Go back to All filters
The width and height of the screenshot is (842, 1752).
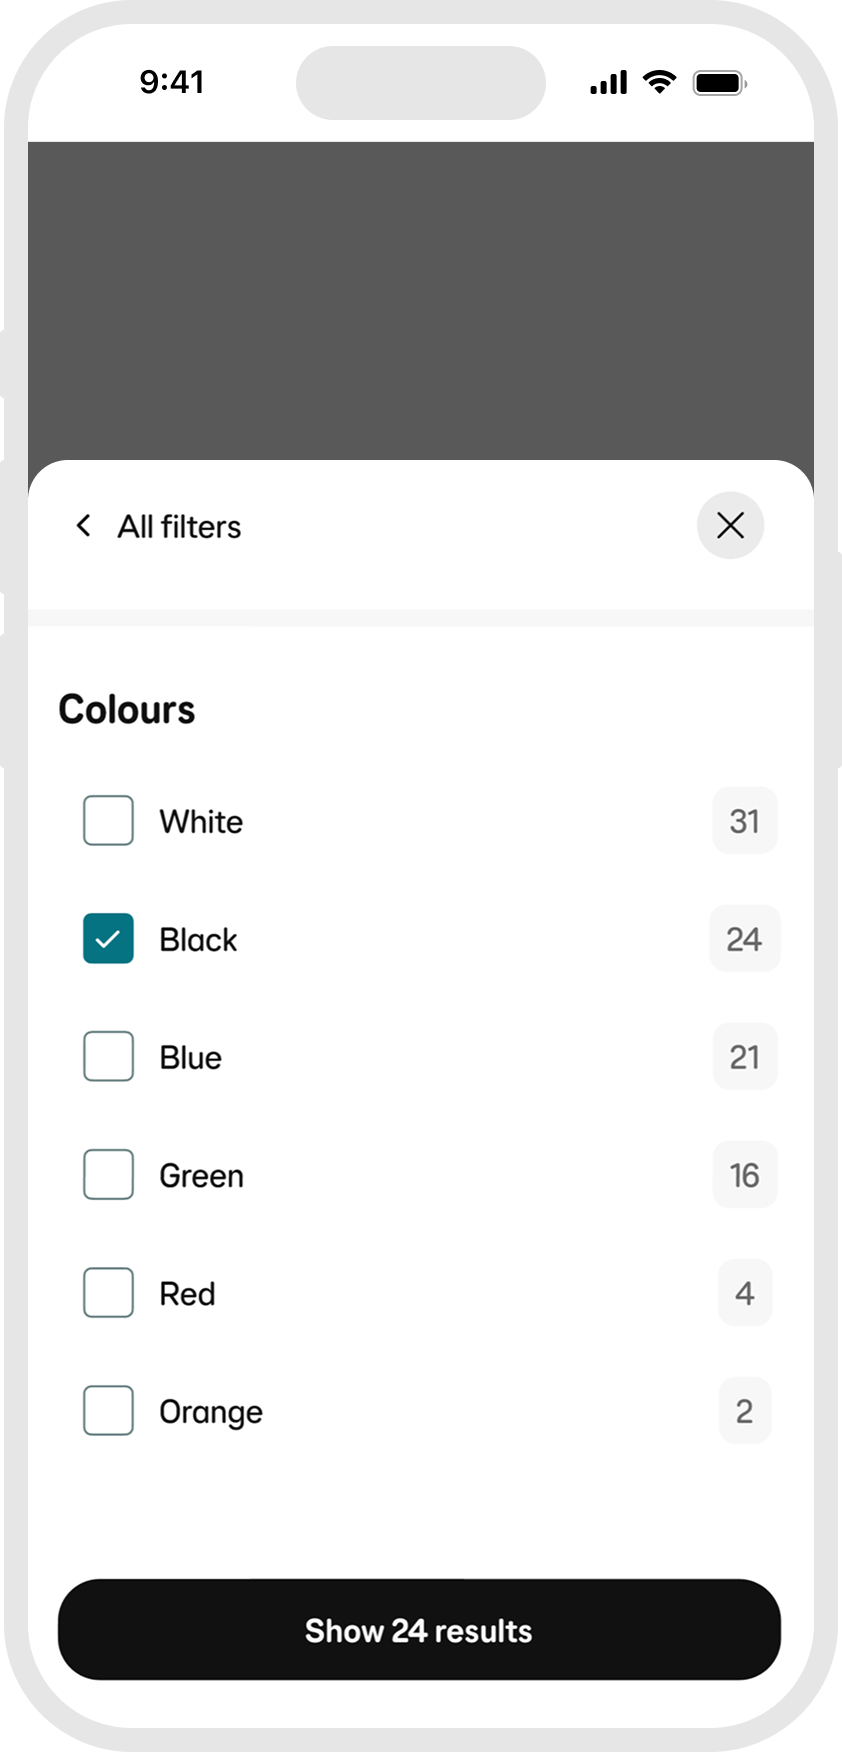[180, 527]
